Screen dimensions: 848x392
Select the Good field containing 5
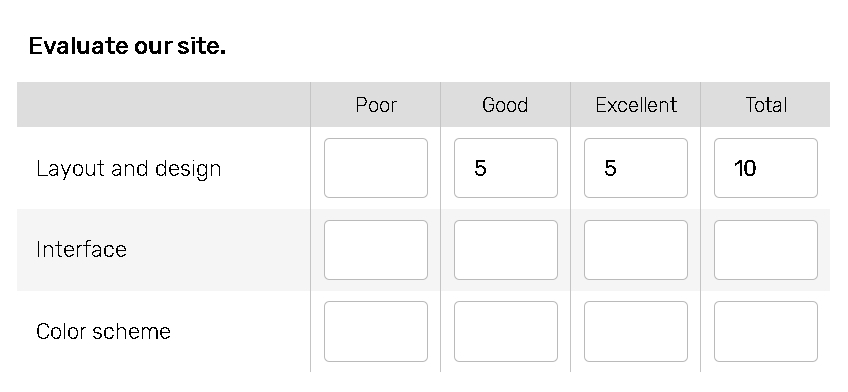click(x=506, y=168)
